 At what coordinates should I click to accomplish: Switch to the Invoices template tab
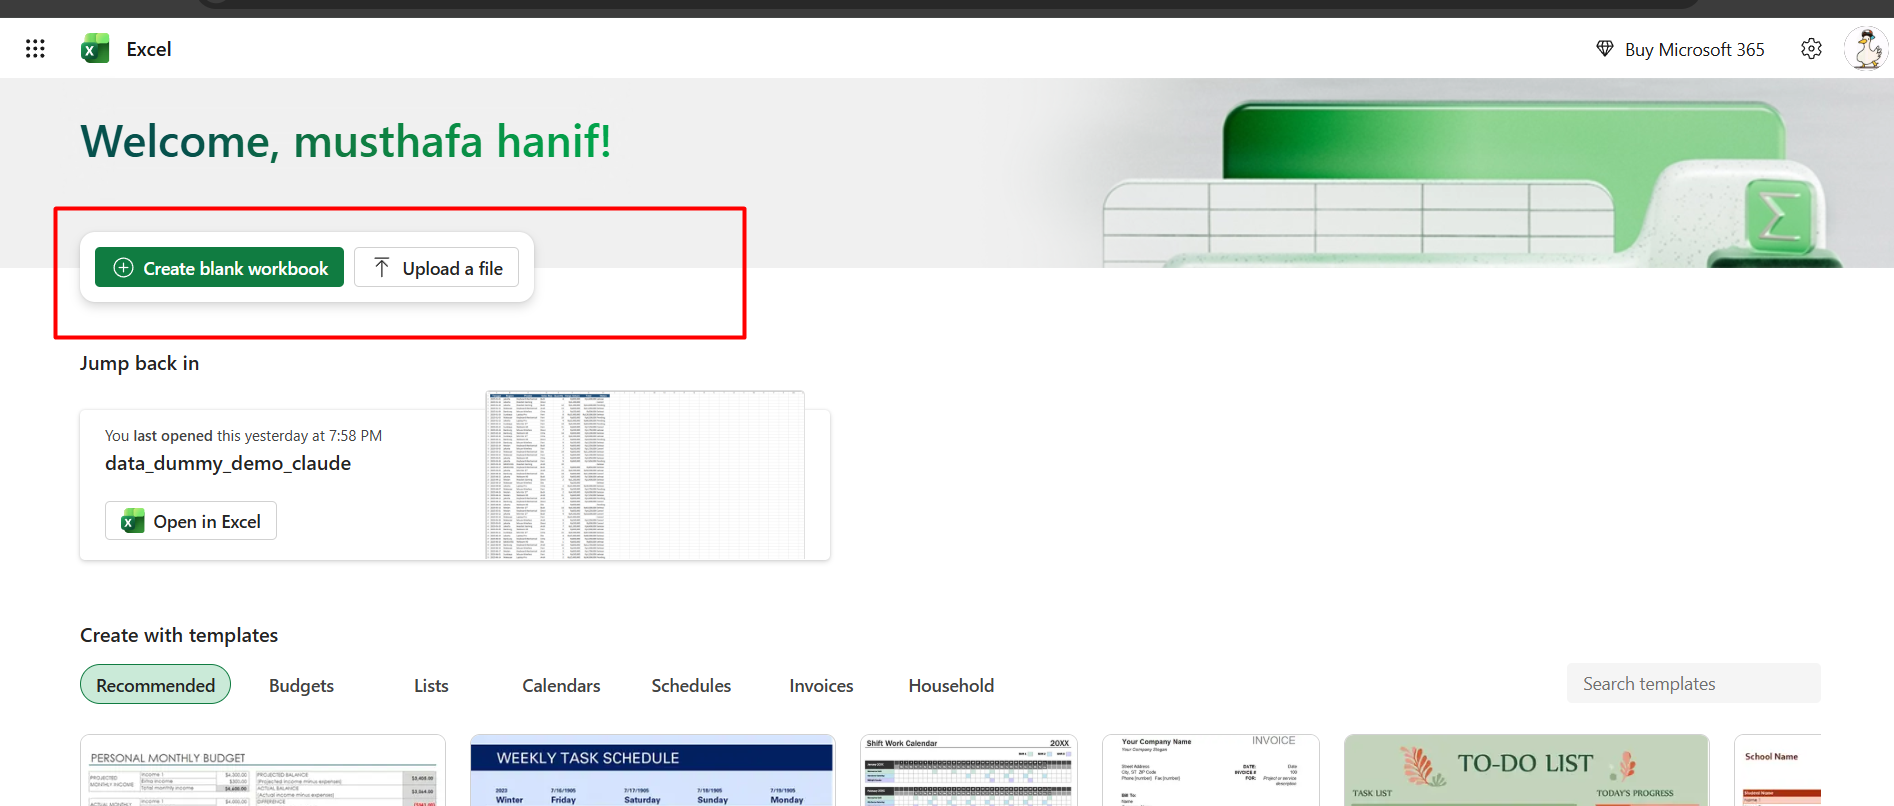pos(821,685)
